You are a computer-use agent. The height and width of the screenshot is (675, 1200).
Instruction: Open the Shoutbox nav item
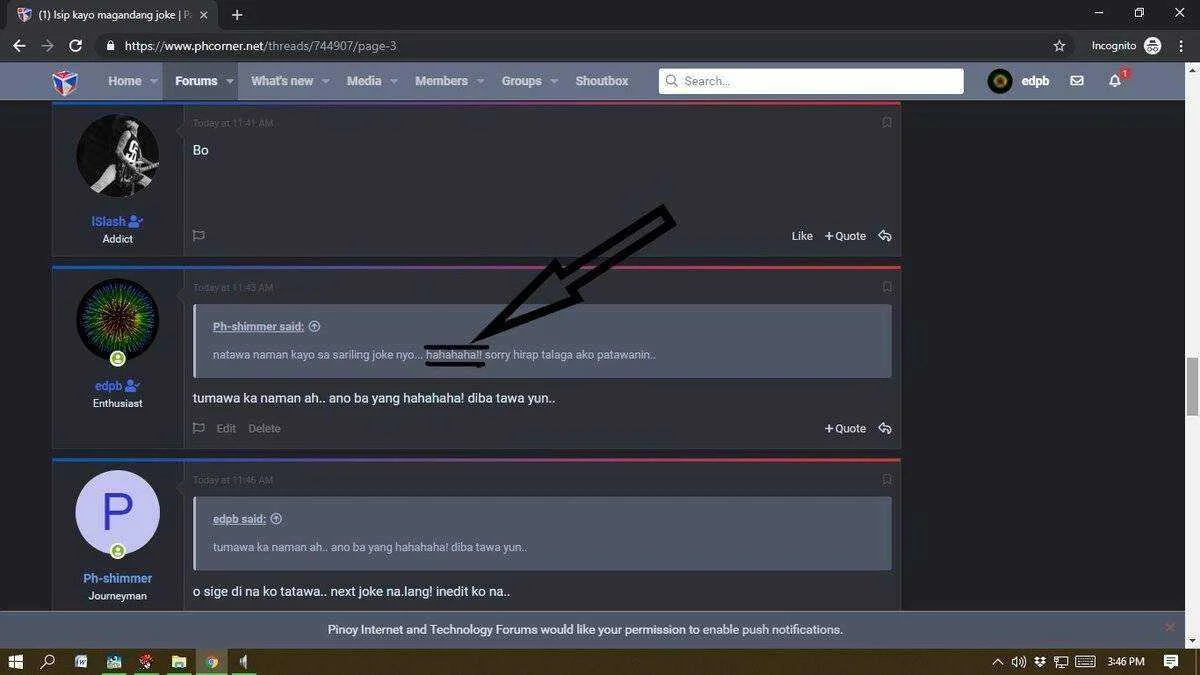tap(602, 81)
